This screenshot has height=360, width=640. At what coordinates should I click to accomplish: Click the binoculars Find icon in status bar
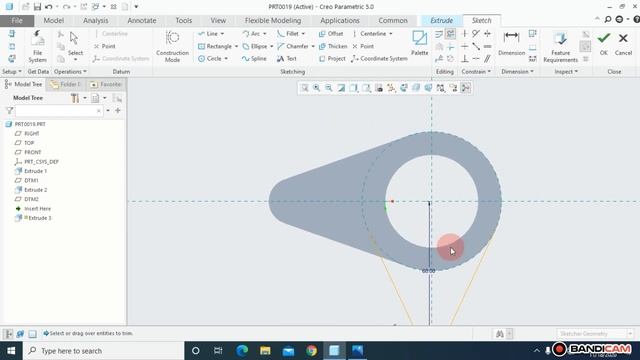[500, 334]
